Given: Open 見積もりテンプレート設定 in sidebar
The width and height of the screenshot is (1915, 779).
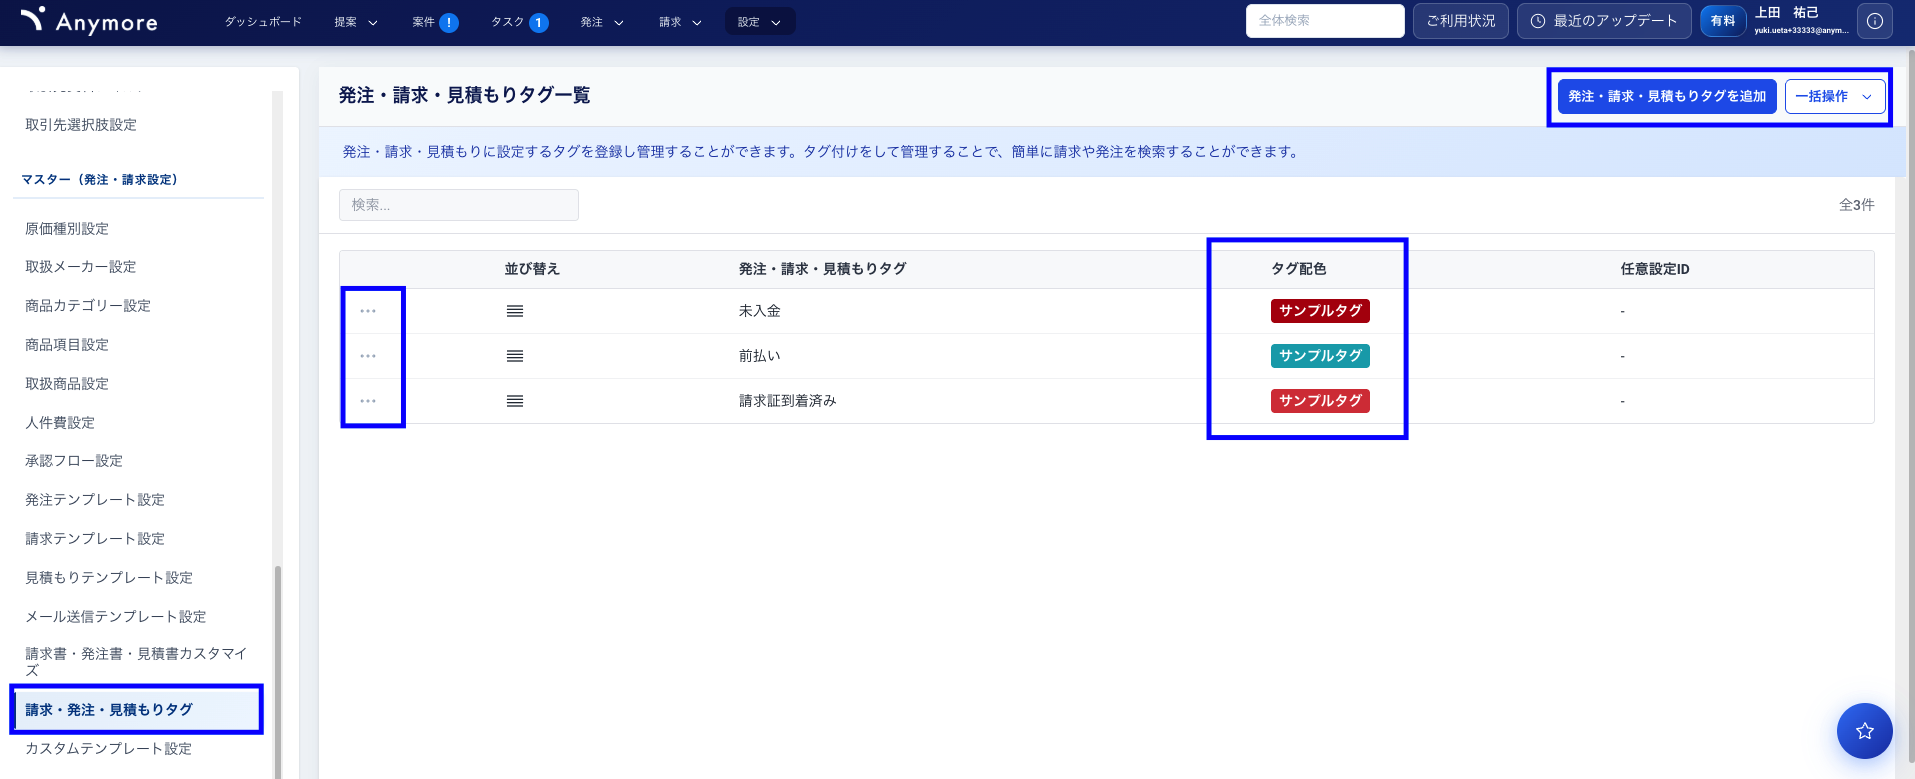Looking at the screenshot, I should point(109,578).
